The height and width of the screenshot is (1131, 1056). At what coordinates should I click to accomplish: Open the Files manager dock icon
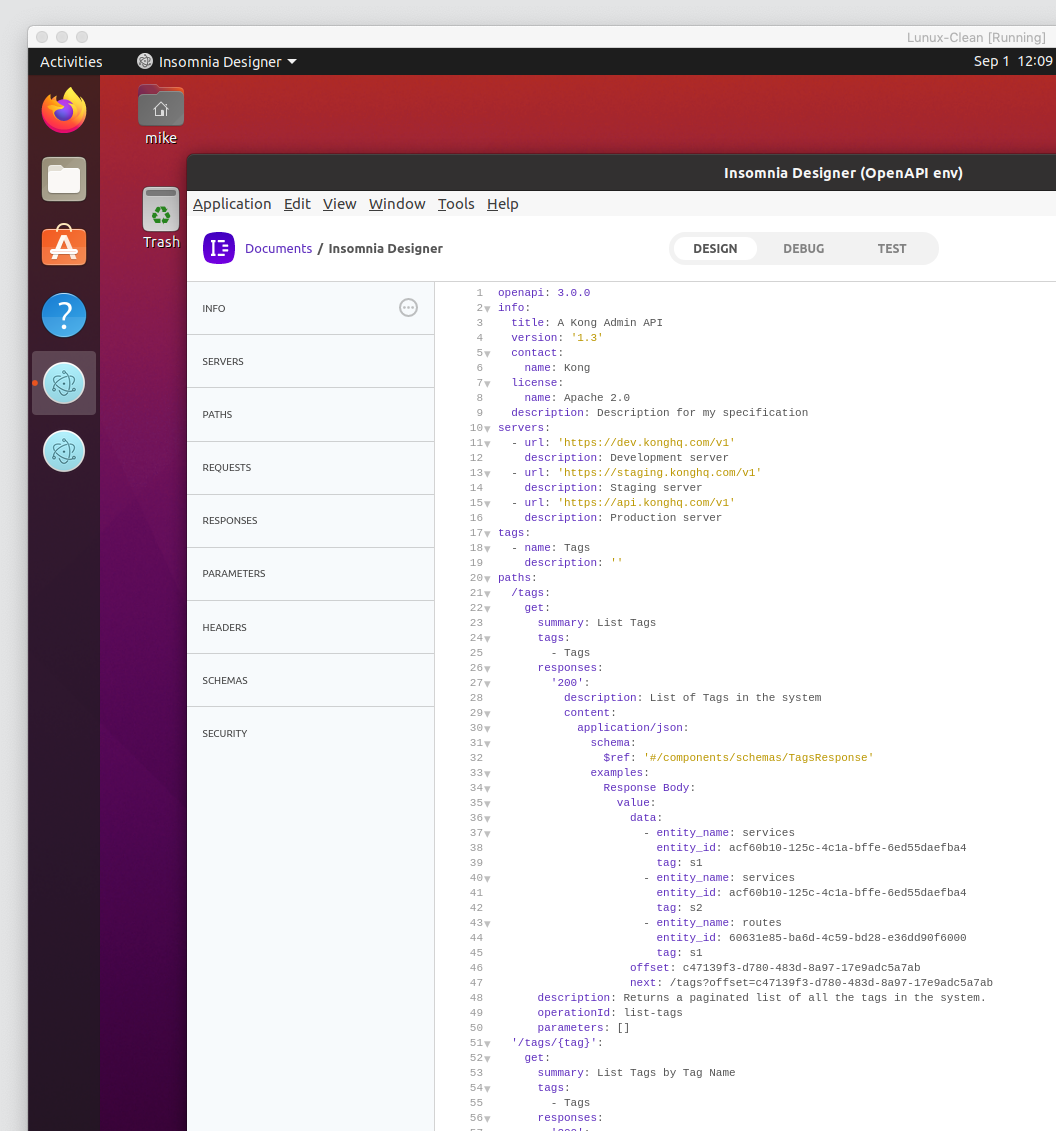[63, 179]
